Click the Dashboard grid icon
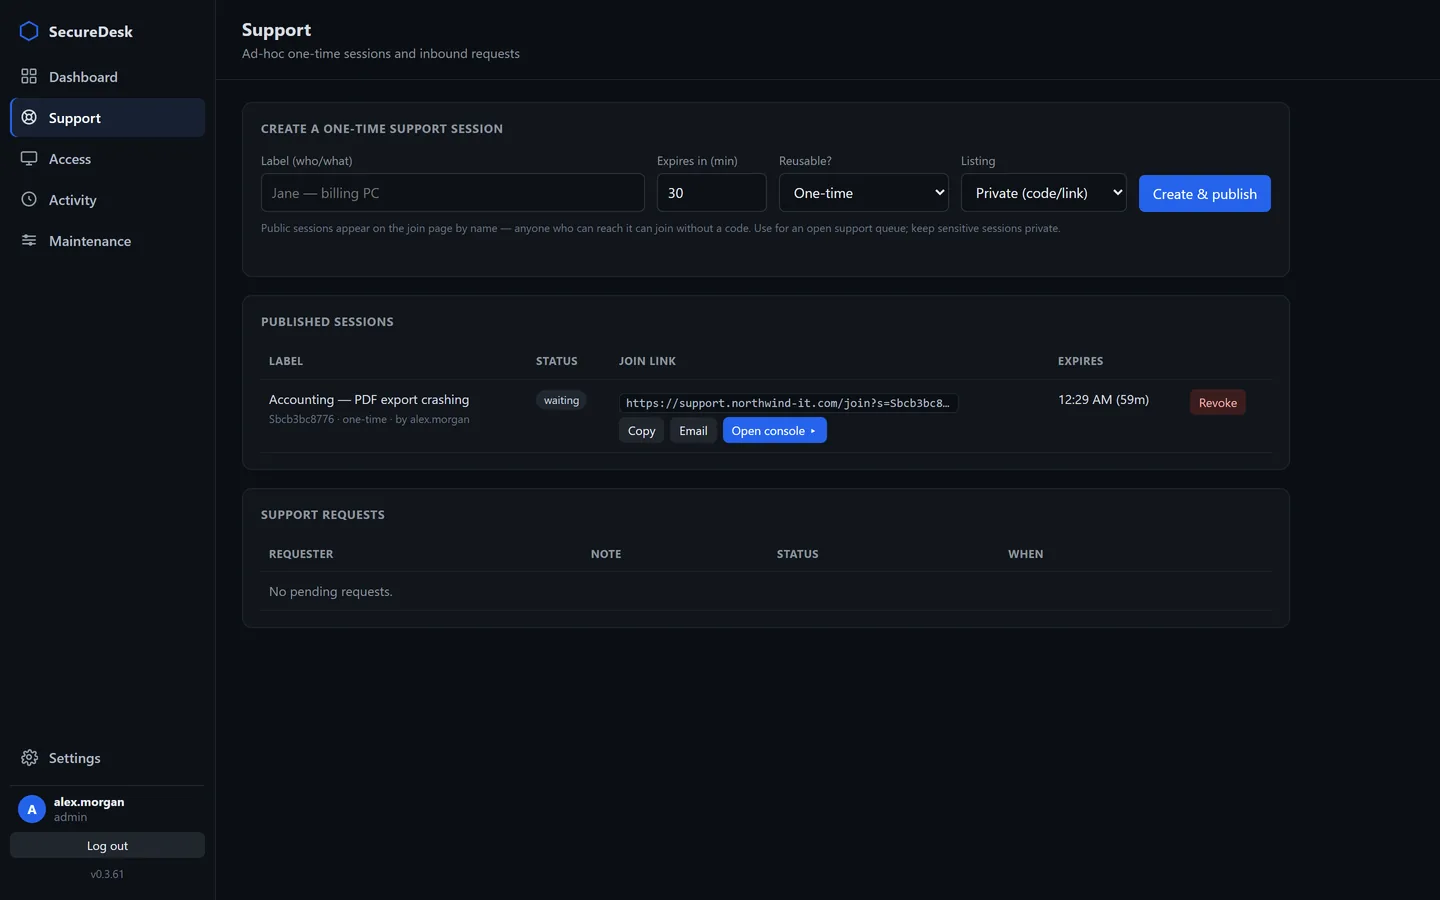The width and height of the screenshot is (1440, 900). click(29, 76)
